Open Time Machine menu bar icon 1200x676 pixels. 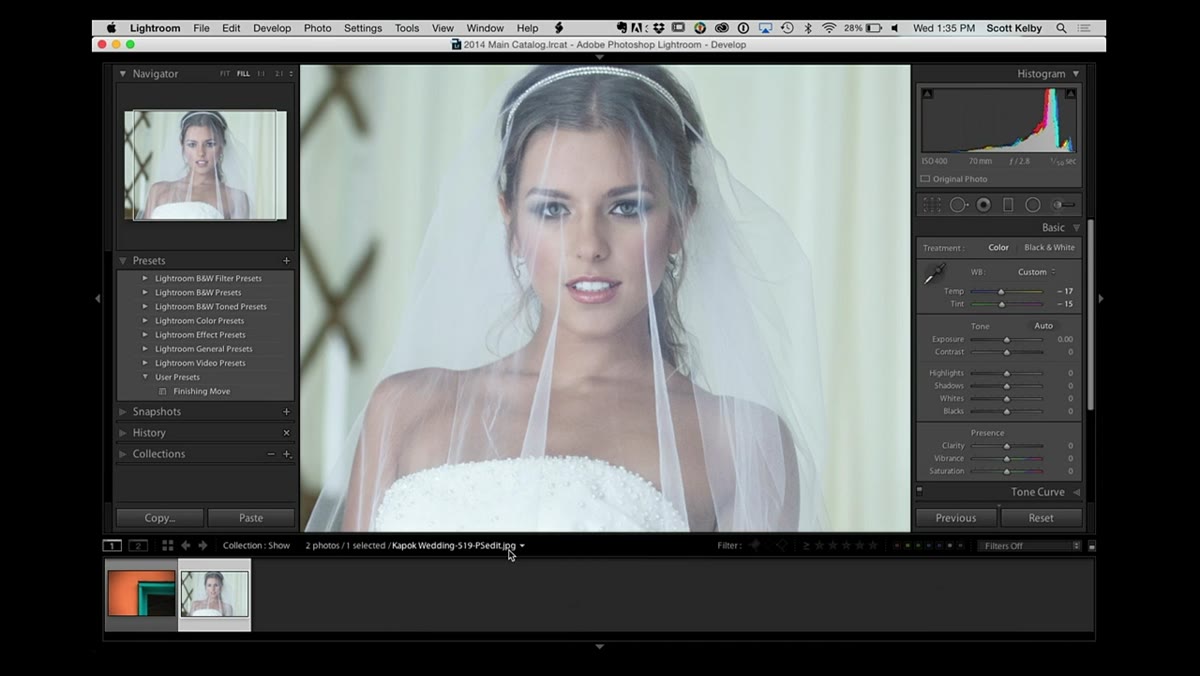click(x=787, y=28)
